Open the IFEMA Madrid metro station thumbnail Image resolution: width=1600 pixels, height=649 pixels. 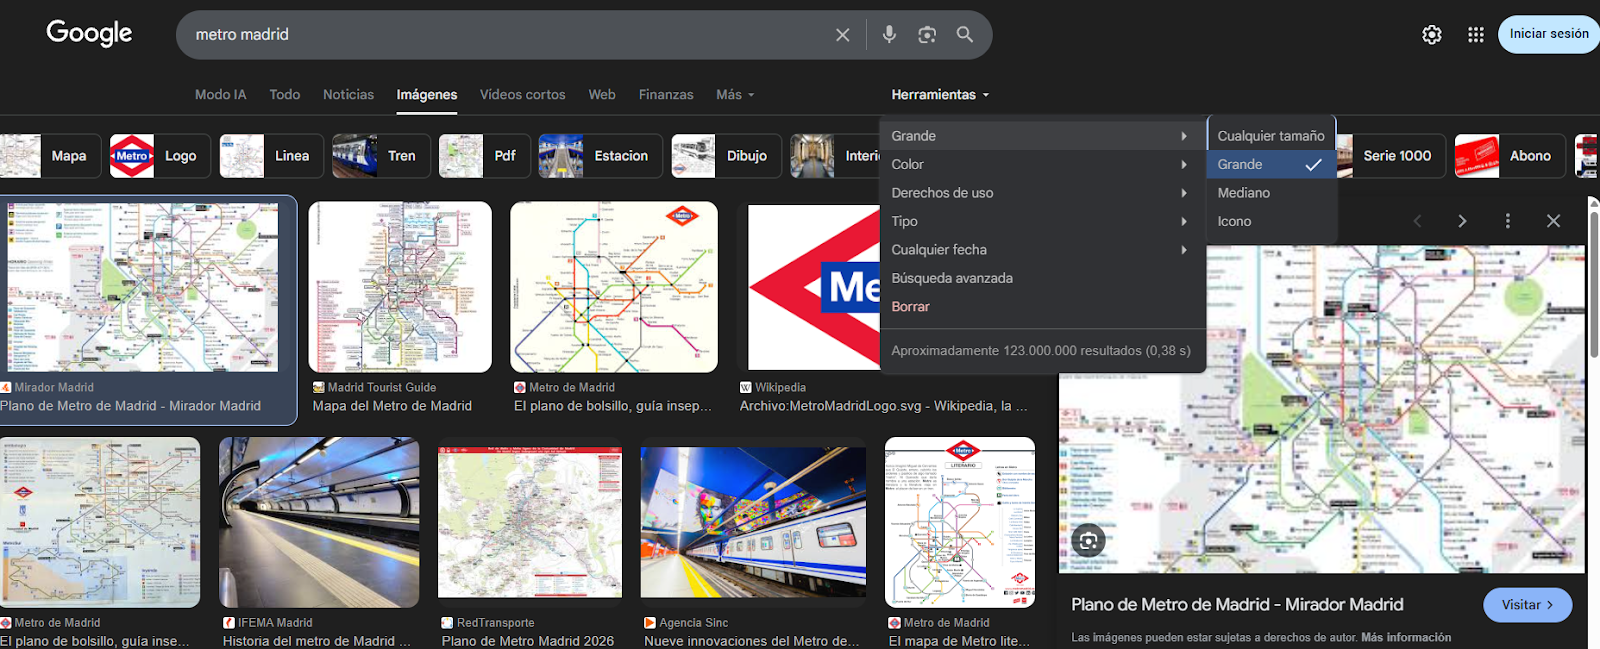point(319,522)
